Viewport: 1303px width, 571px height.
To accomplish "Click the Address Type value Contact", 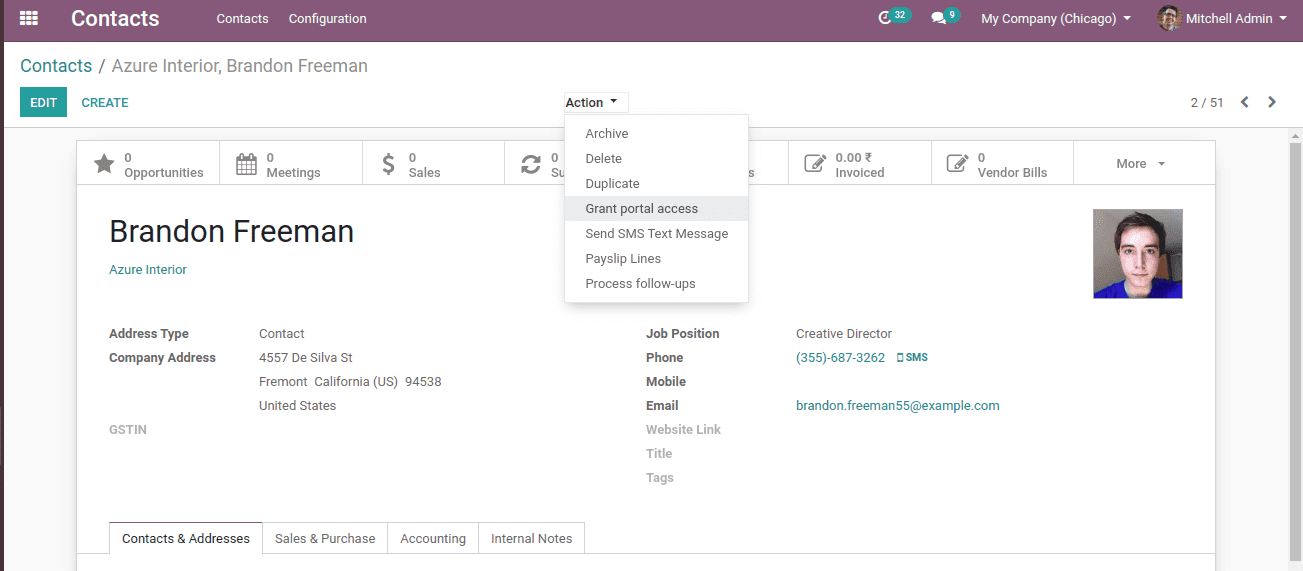I will click(x=281, y=334).
